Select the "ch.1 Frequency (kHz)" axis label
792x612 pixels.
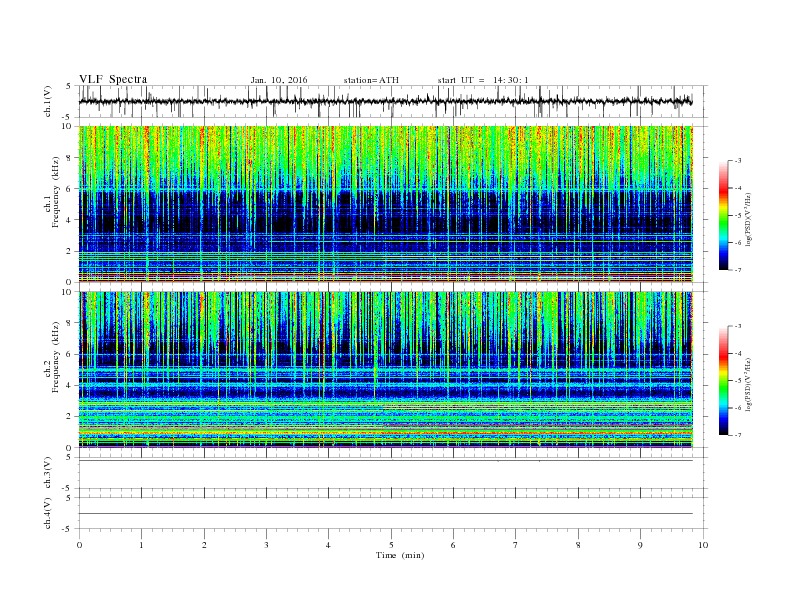point(52,192)
